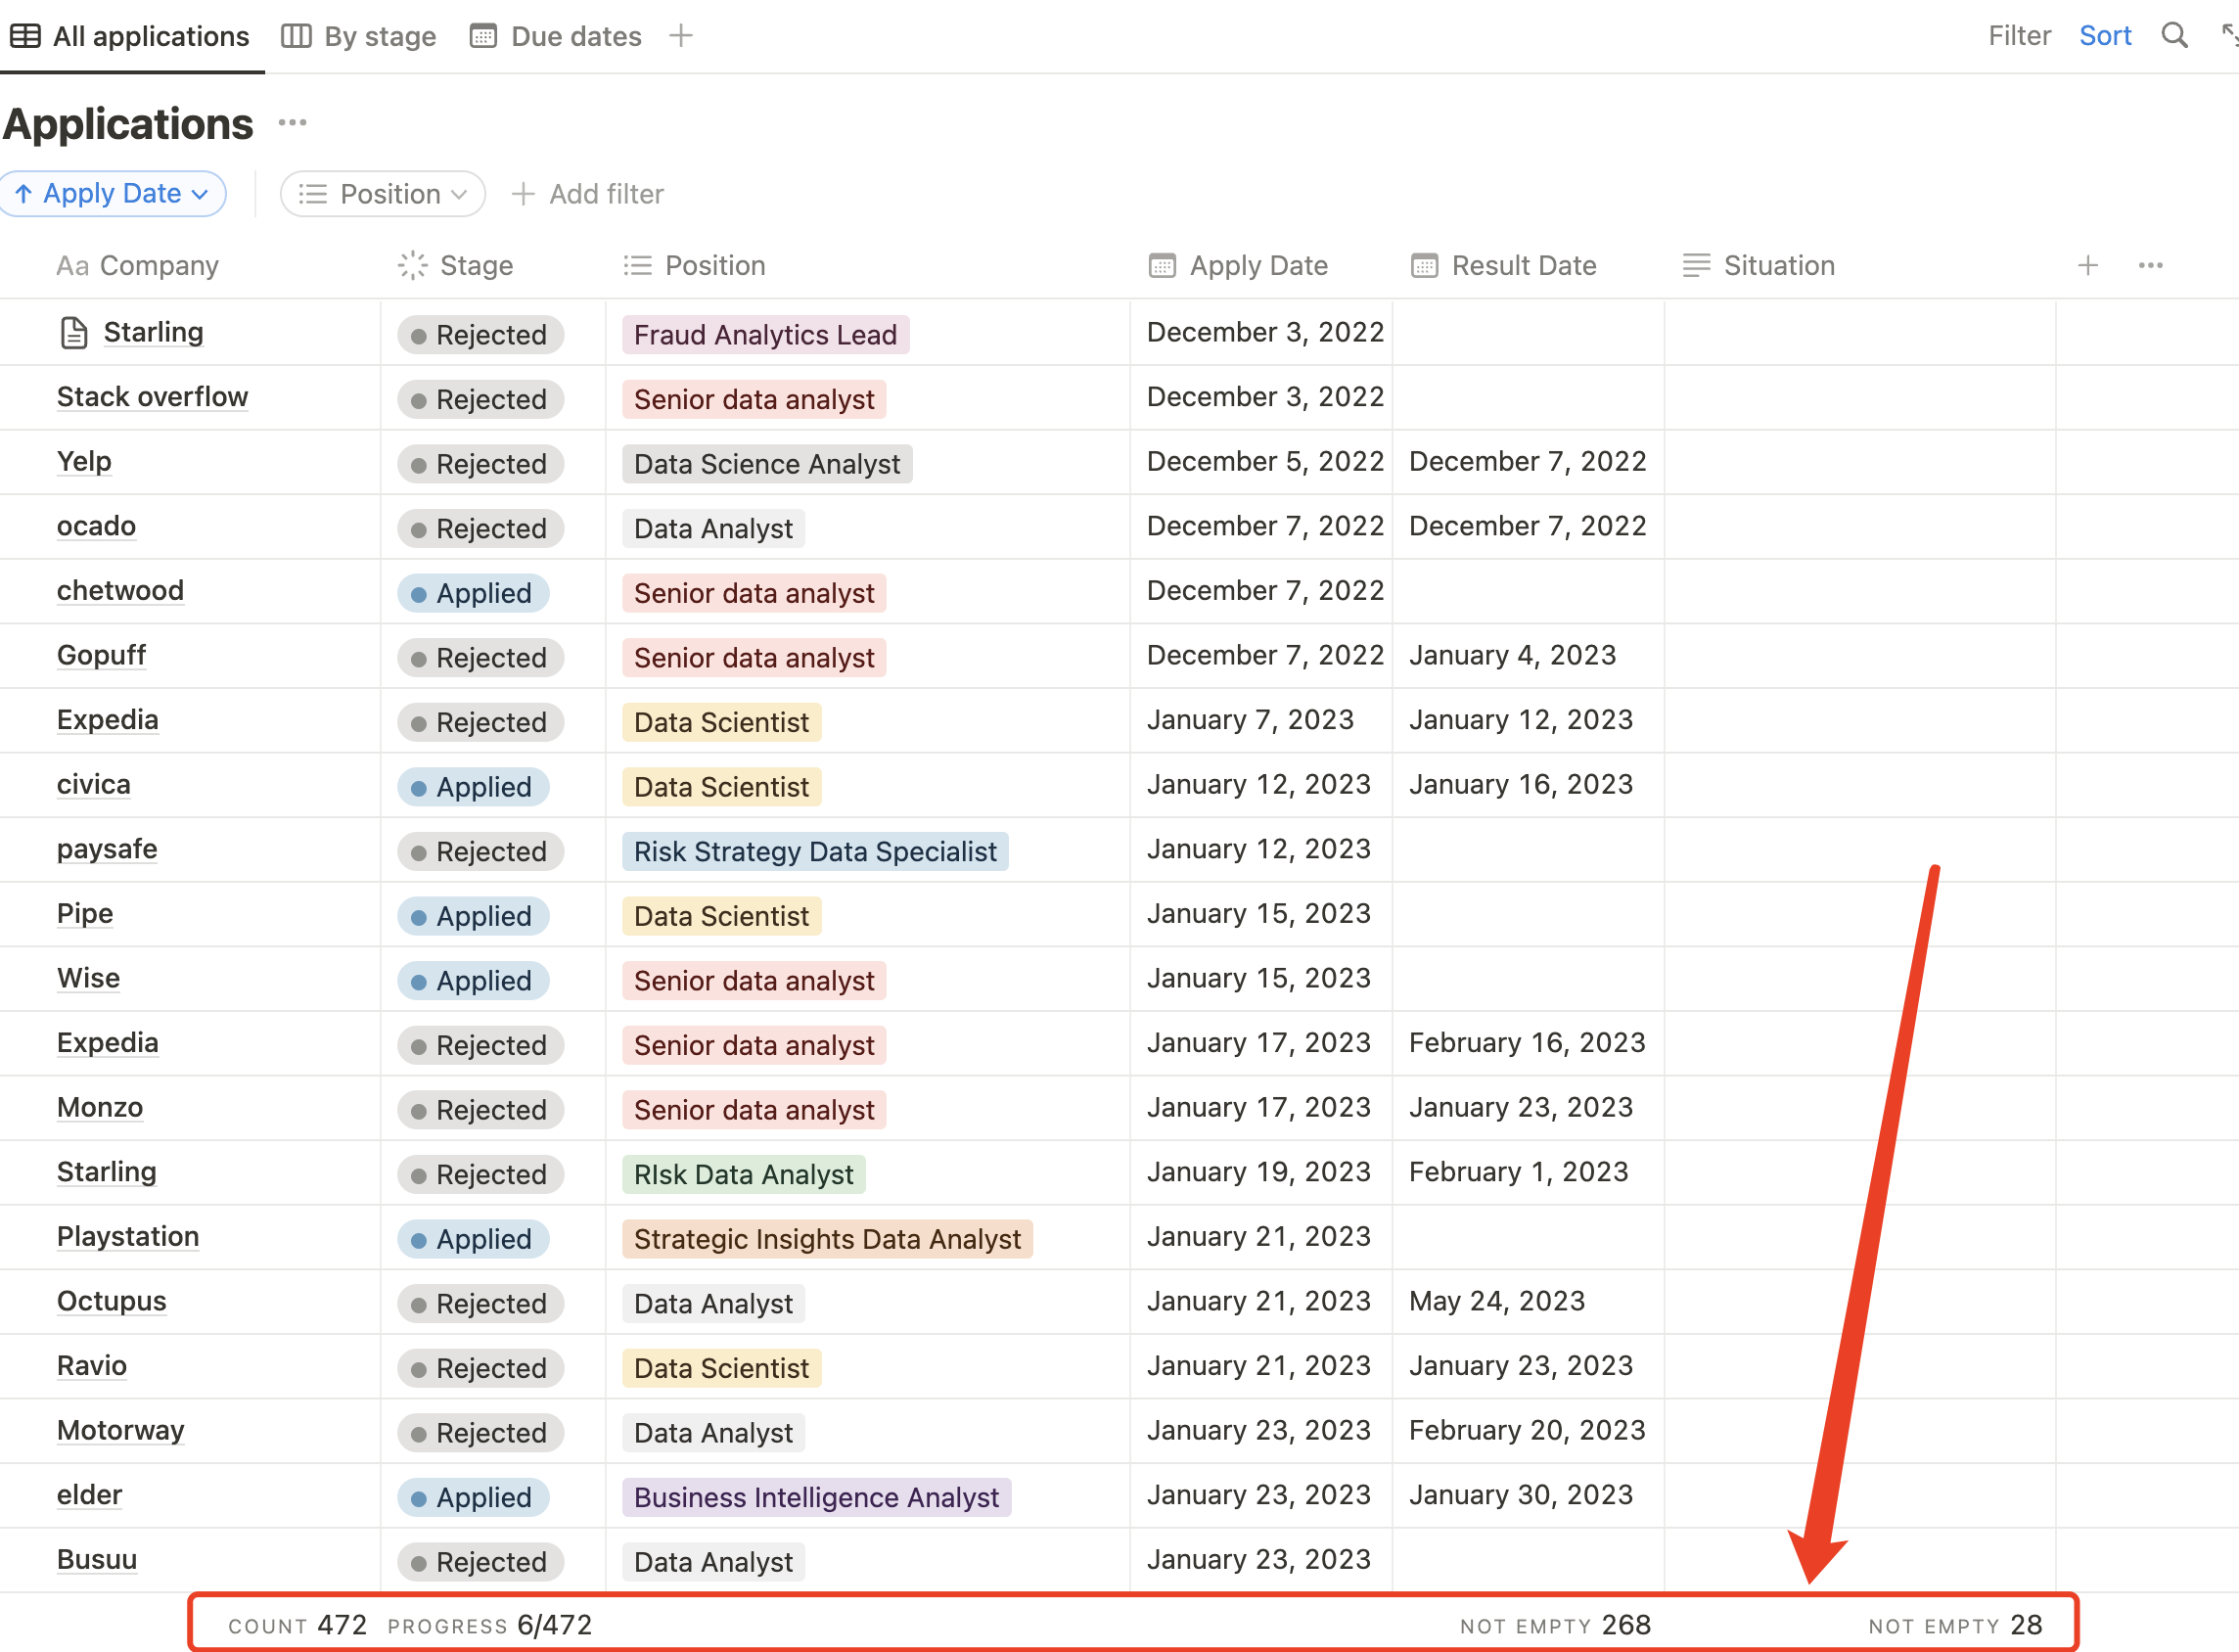
Task: Switch to Due dates tab
Action: click(x=556, y=36)
